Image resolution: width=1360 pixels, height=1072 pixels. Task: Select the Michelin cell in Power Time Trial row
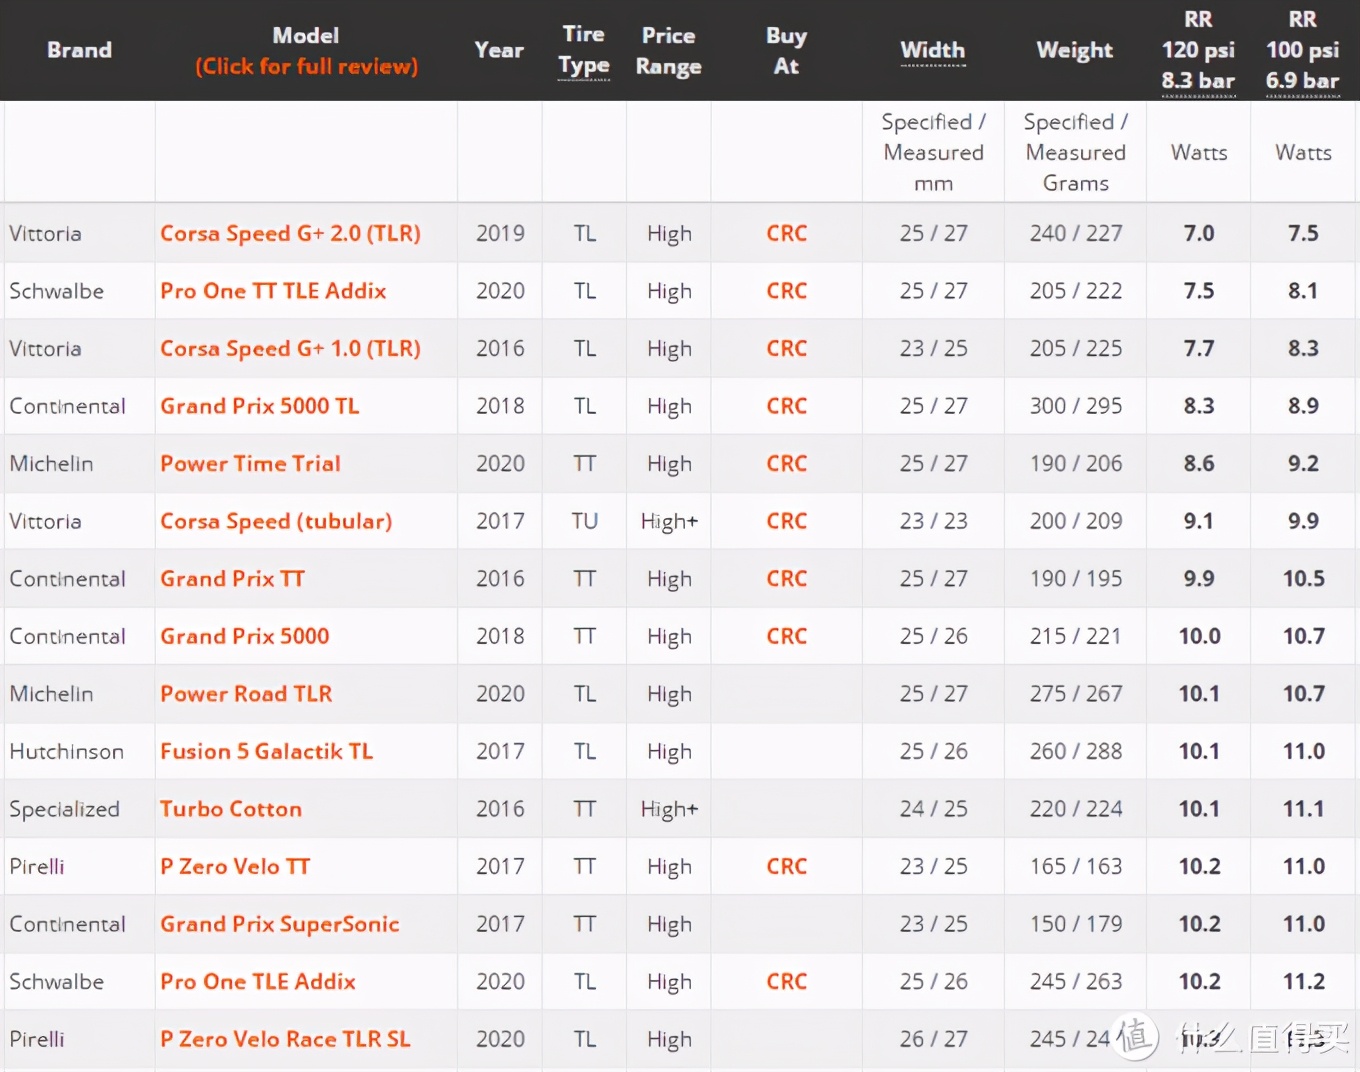[51, 463]
